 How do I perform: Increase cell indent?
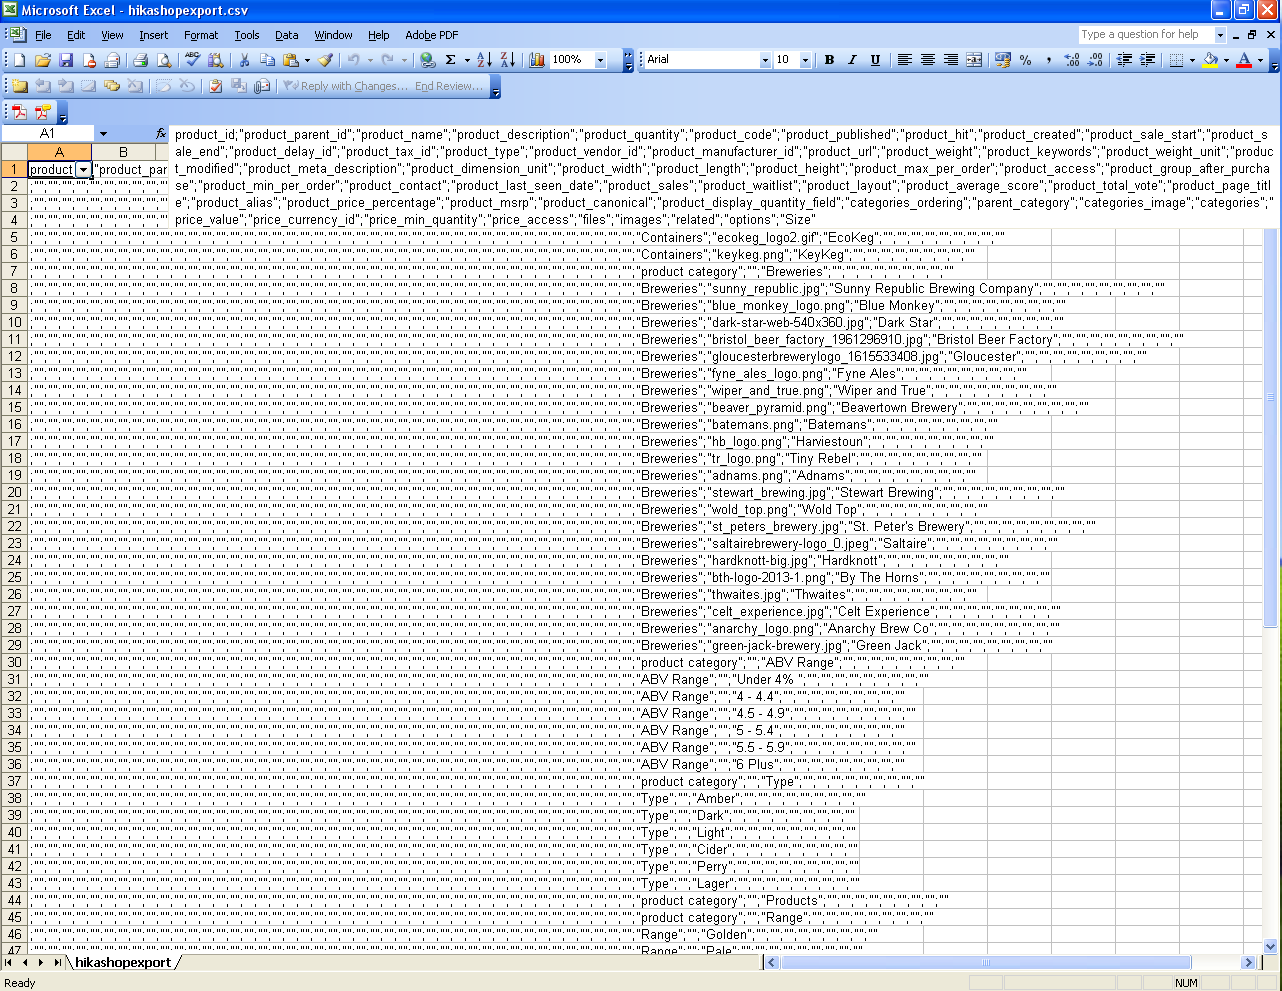click(1147, 60)
